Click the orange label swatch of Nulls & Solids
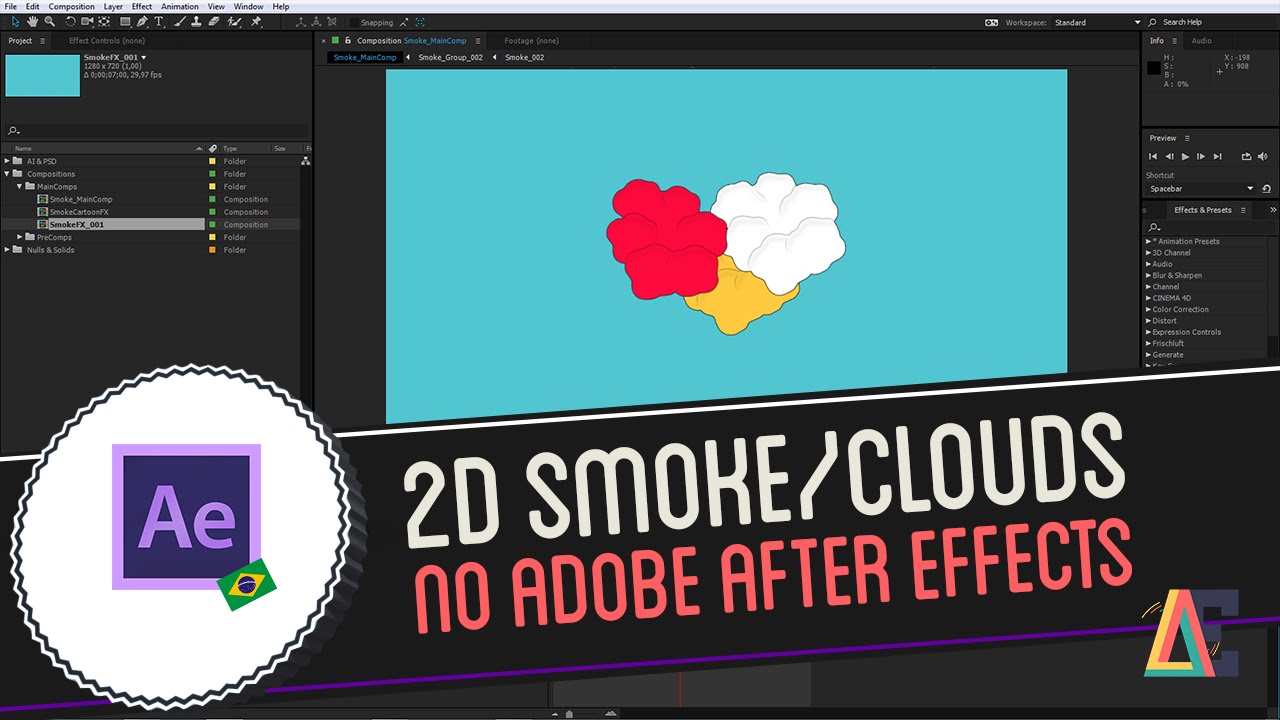This screenshot has height=720, width=1280. (212, 250)
